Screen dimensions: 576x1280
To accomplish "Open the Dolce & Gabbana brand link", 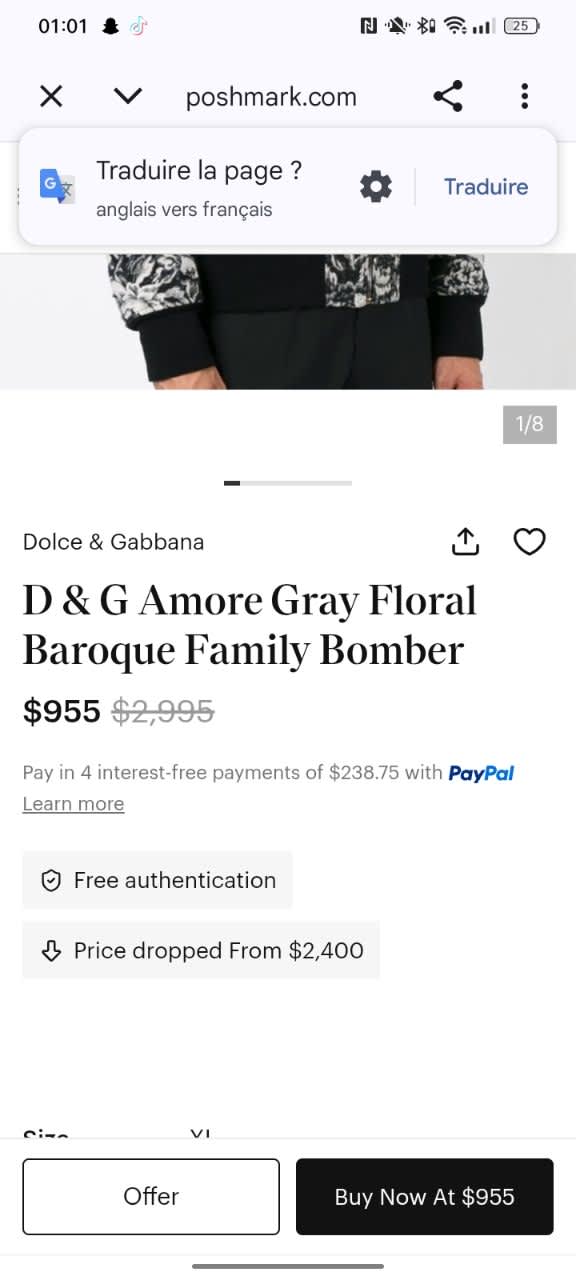I will [x=113, y=542].
